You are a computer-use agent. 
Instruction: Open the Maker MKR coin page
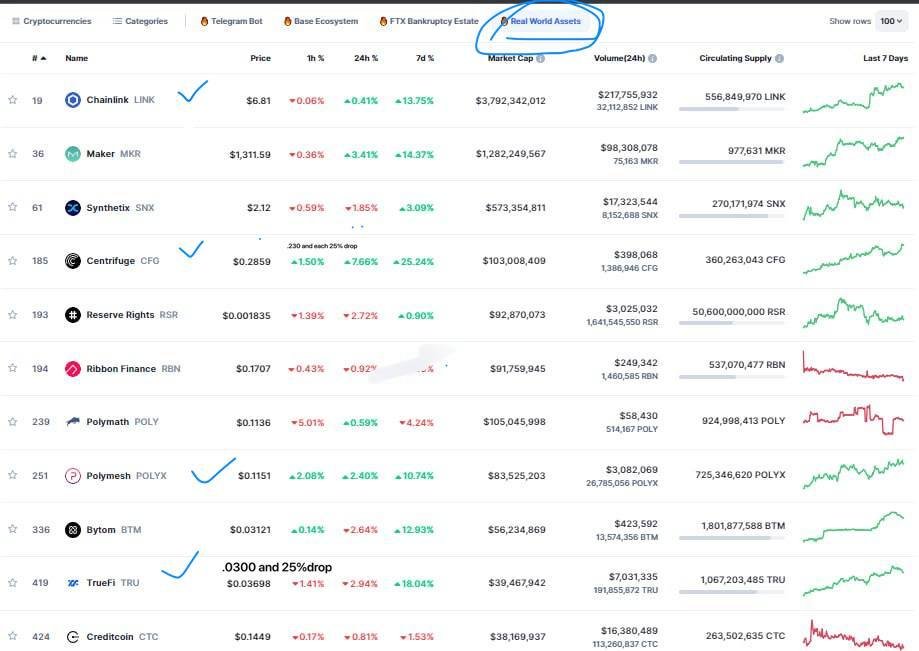[x=114, y=154]
